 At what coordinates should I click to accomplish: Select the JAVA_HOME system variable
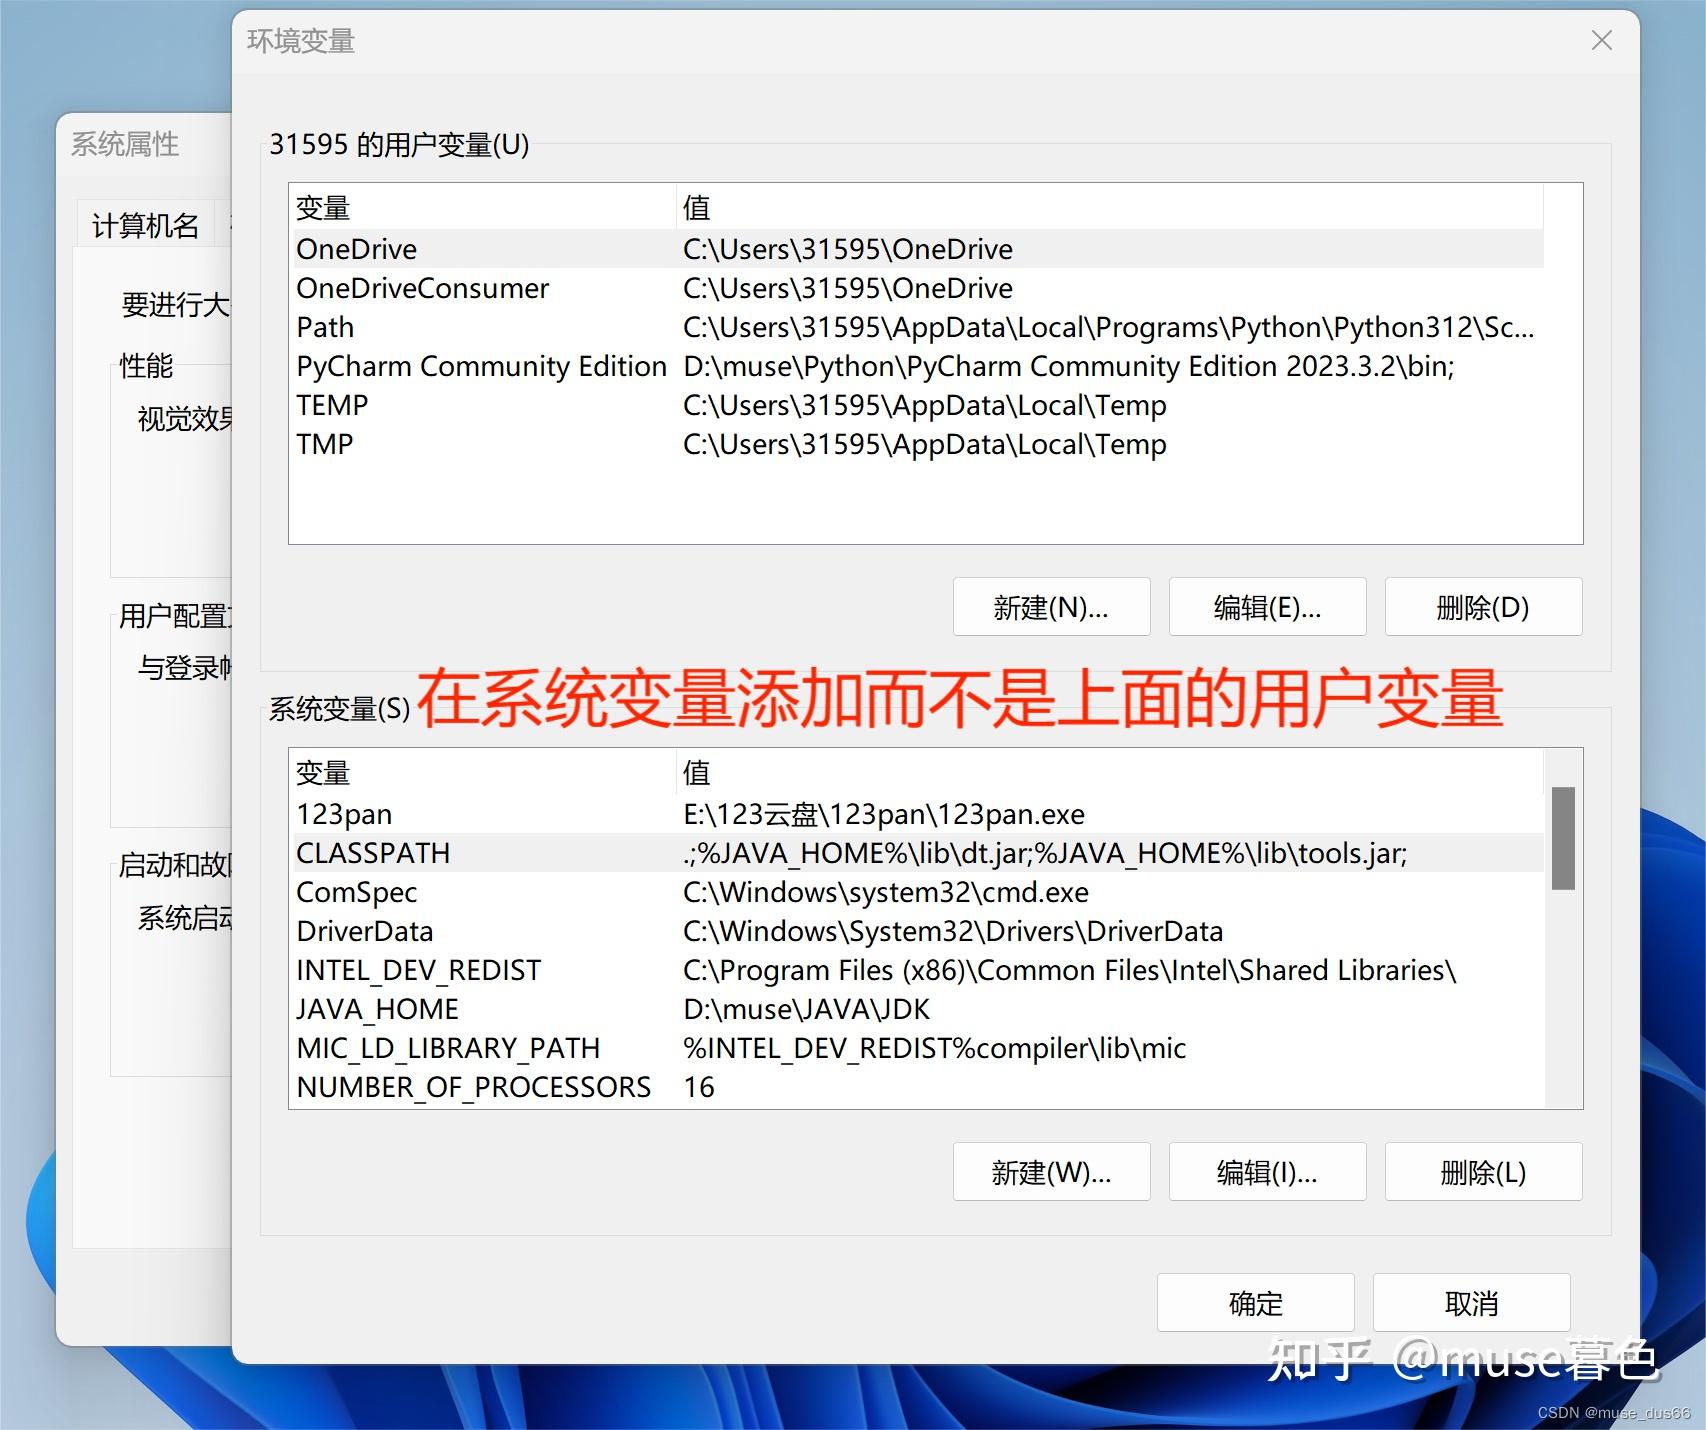pos(376,1009)
